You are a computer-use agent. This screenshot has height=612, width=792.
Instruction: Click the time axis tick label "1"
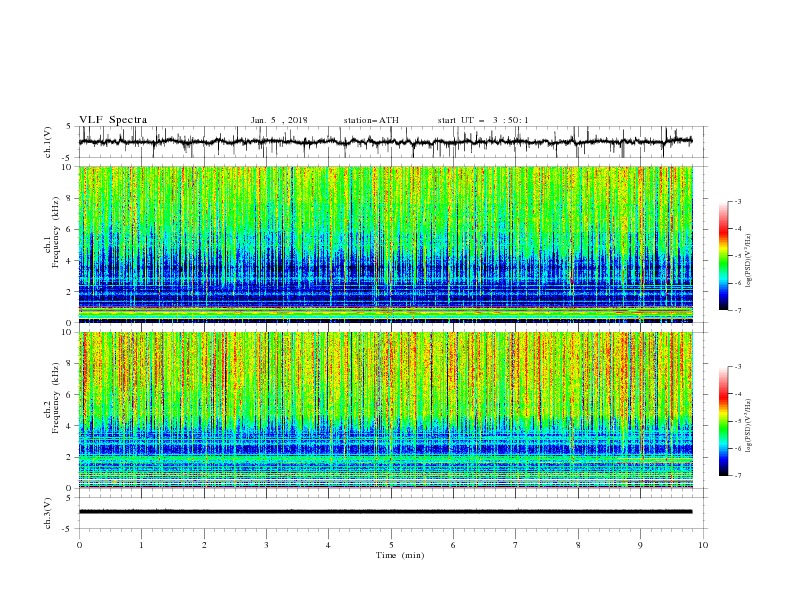(141, 545)
